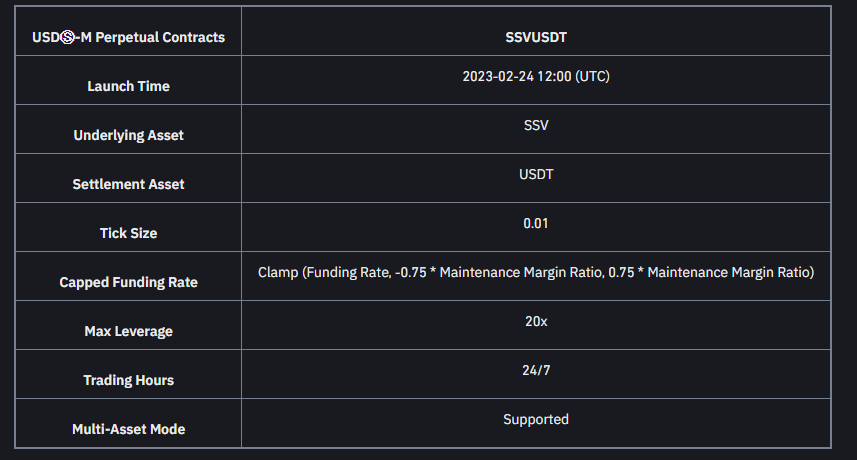The image size is (857, 460).
Task: Select the 20x max leverage value
Action: 536,321
